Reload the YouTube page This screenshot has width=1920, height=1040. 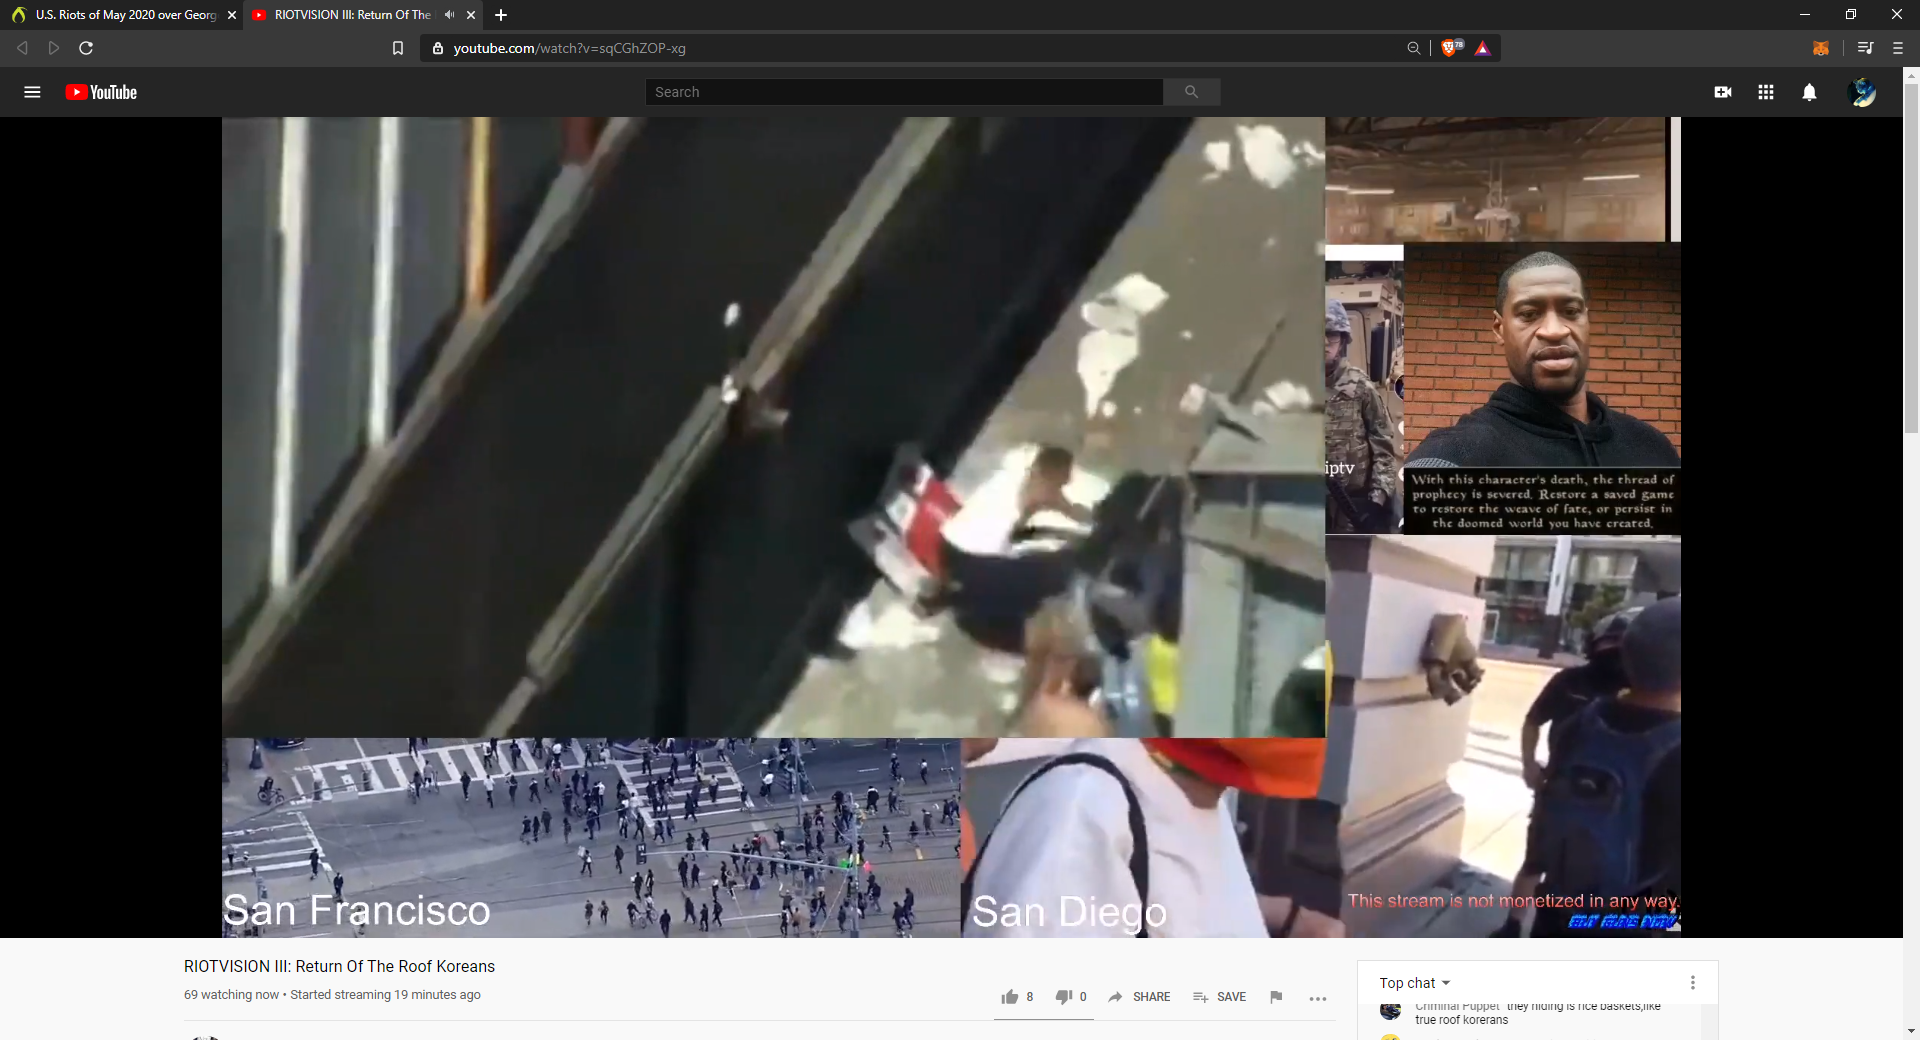pyautogui.click(x=86, y=48)
